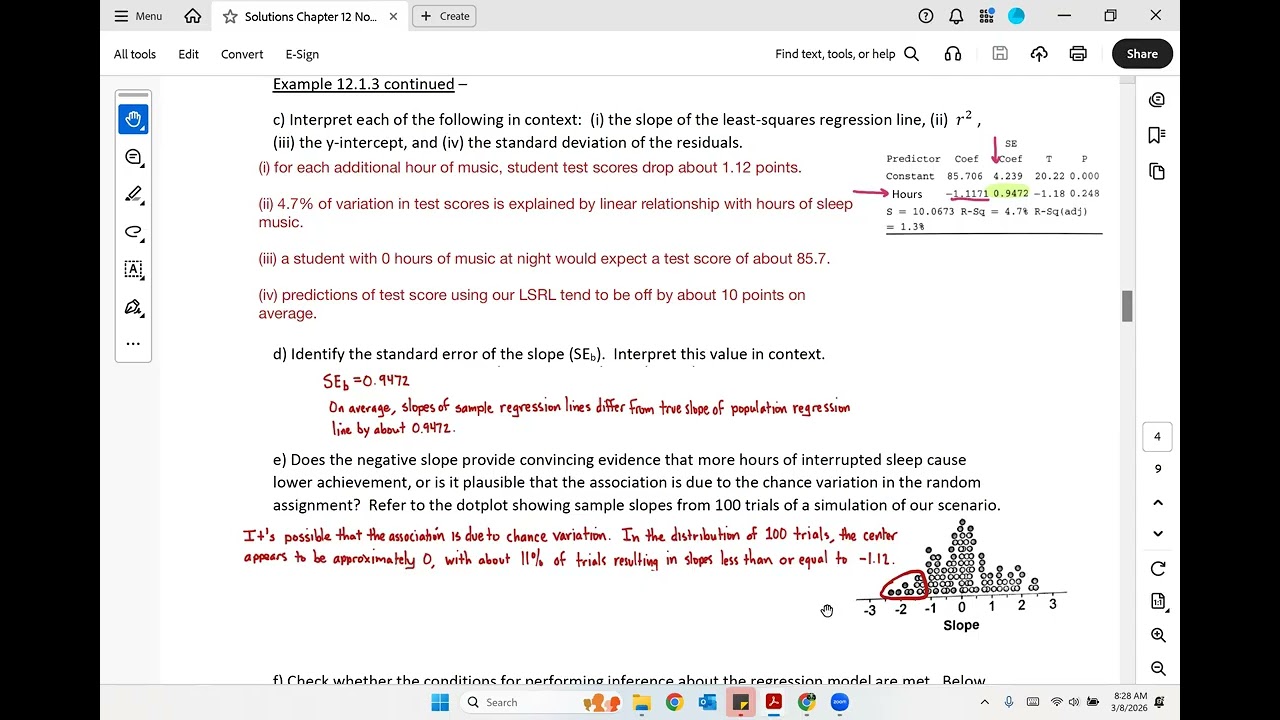Select the Fill and sign pen tool
Viewport: 1280px width, 720px height.
134,307
